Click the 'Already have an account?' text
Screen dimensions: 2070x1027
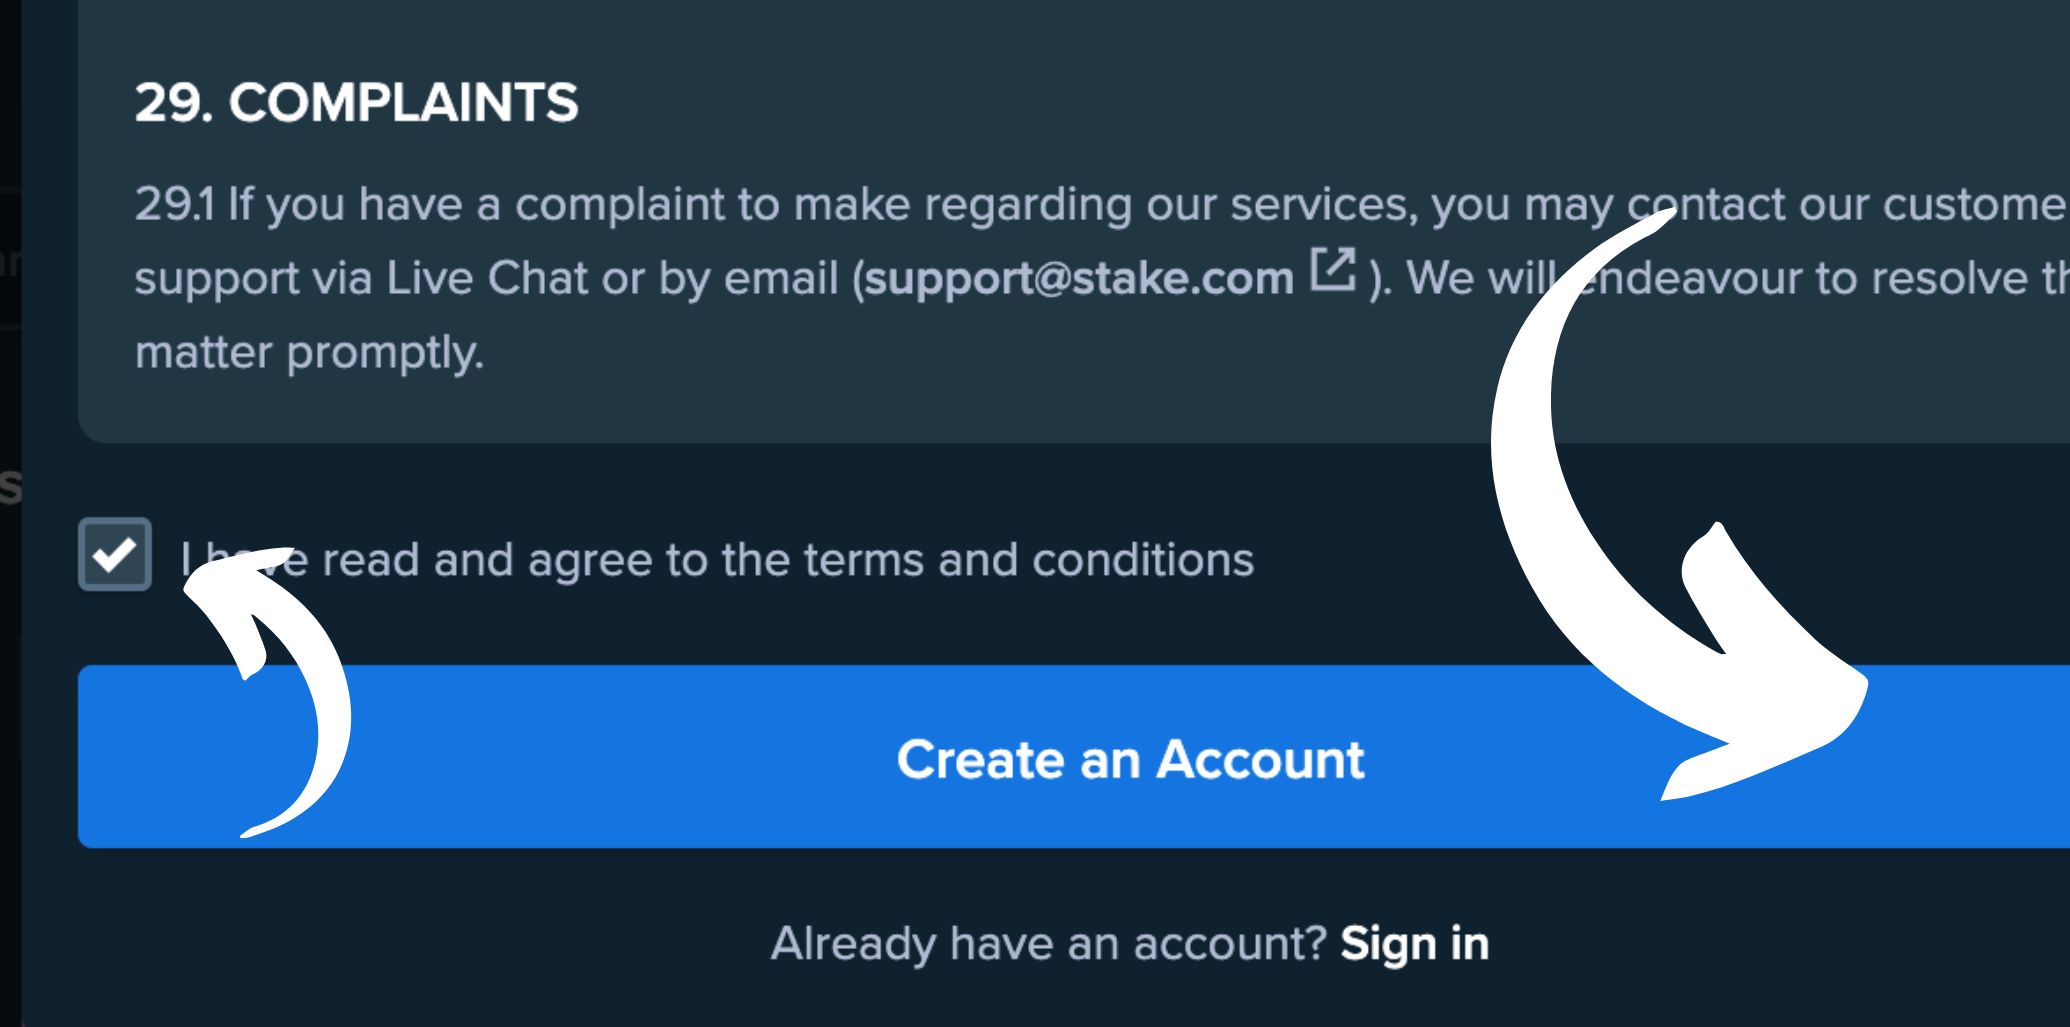coord(1048,943)
